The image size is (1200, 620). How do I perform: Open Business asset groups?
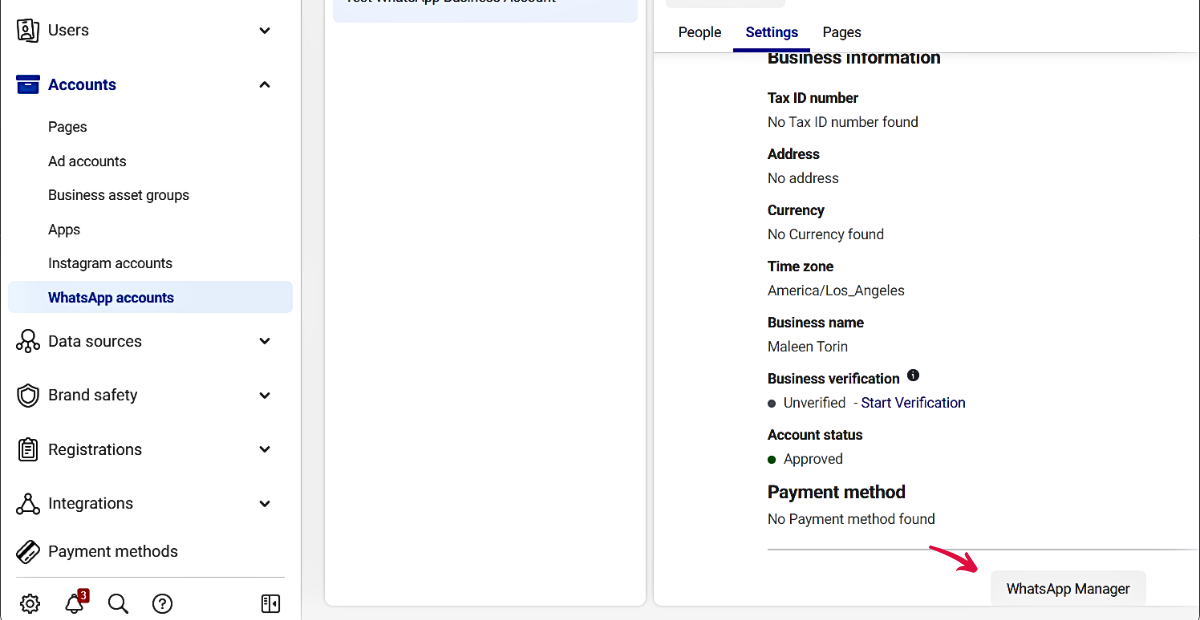point(119,195)
